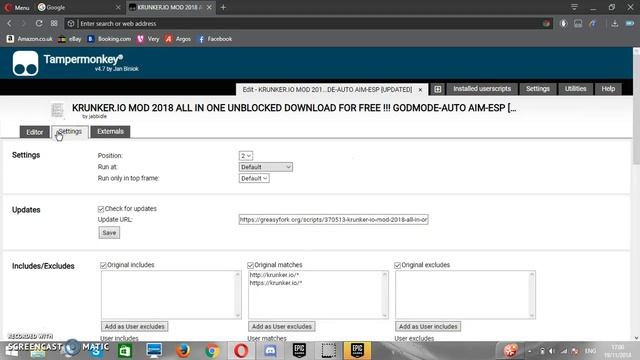Click the Original excludes list box
Screen dimensions: 640x360
[x=465, y=295]
